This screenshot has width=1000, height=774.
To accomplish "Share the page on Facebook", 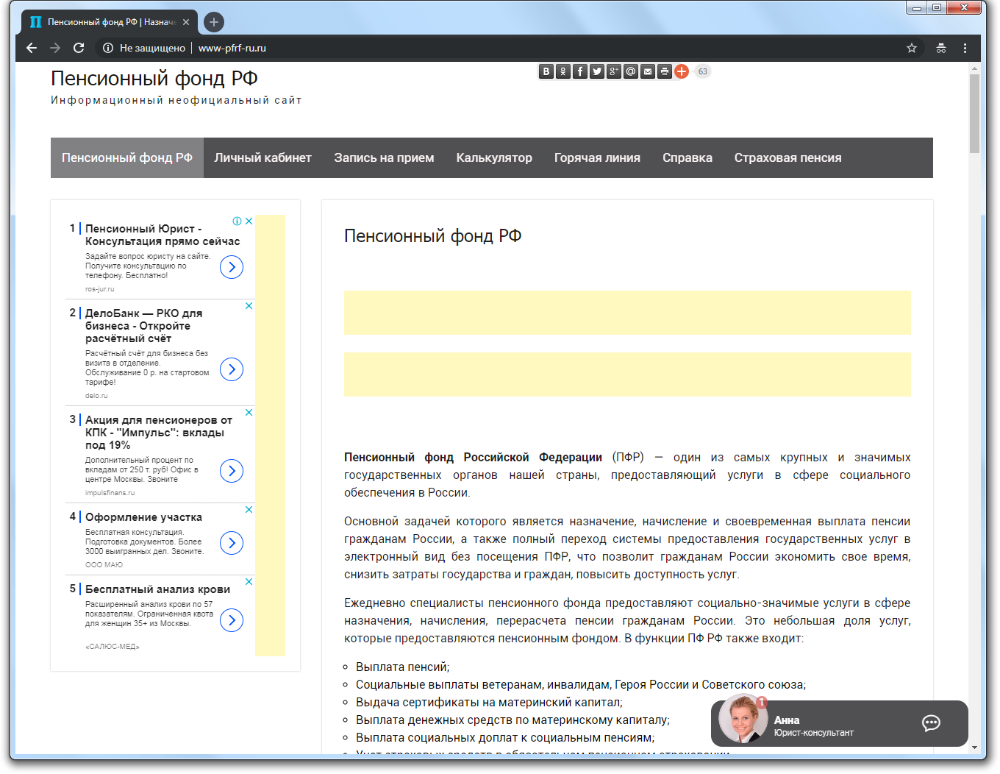I will click(x=580, y=71).
